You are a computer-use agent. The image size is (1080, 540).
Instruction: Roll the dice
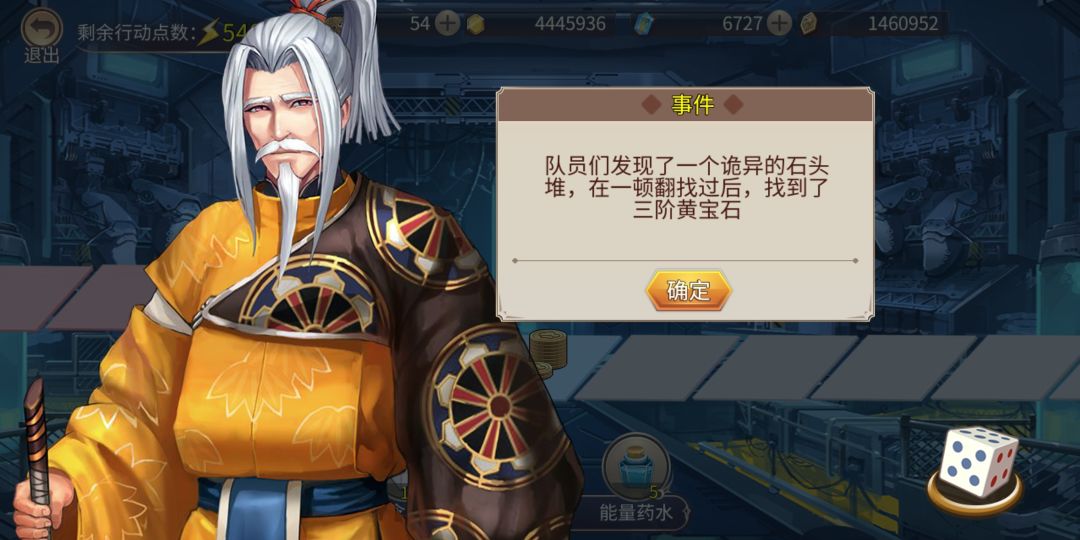[977, 462]
